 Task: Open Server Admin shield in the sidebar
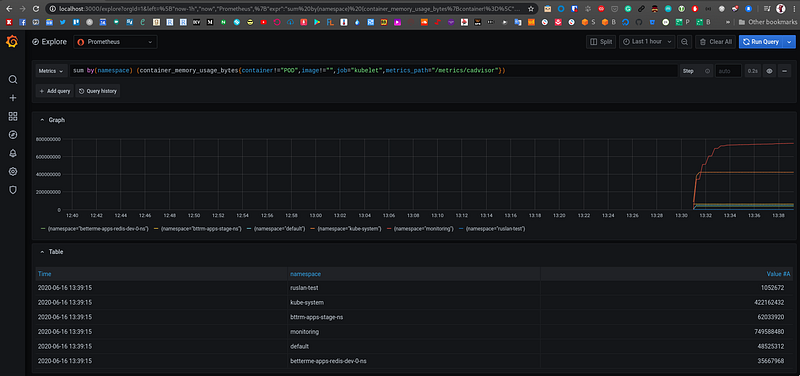point(13,190)
